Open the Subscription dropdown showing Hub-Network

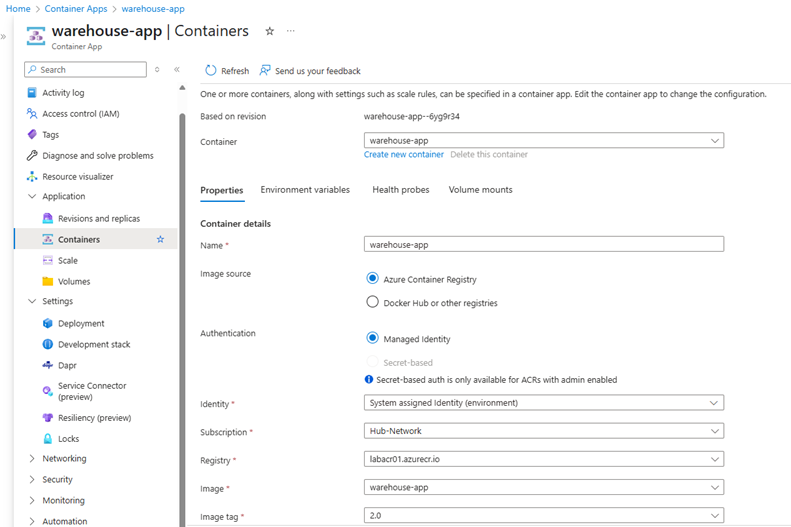(x=544, y=431)
